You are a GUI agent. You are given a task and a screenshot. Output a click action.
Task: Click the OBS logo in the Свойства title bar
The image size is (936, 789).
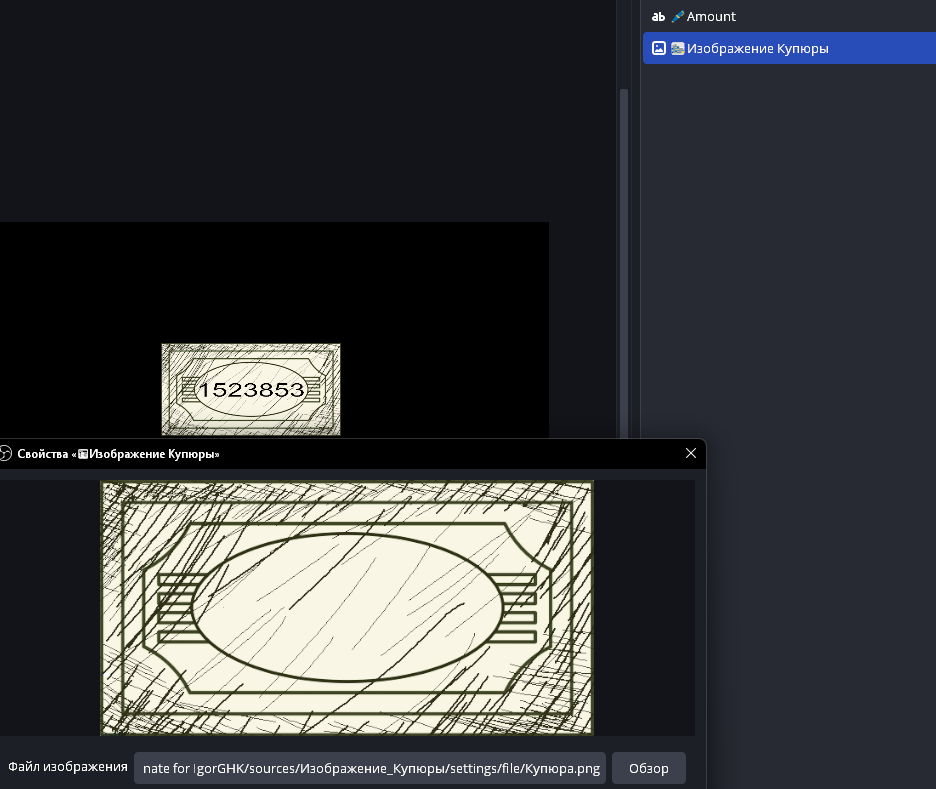(x=5, y=454)
